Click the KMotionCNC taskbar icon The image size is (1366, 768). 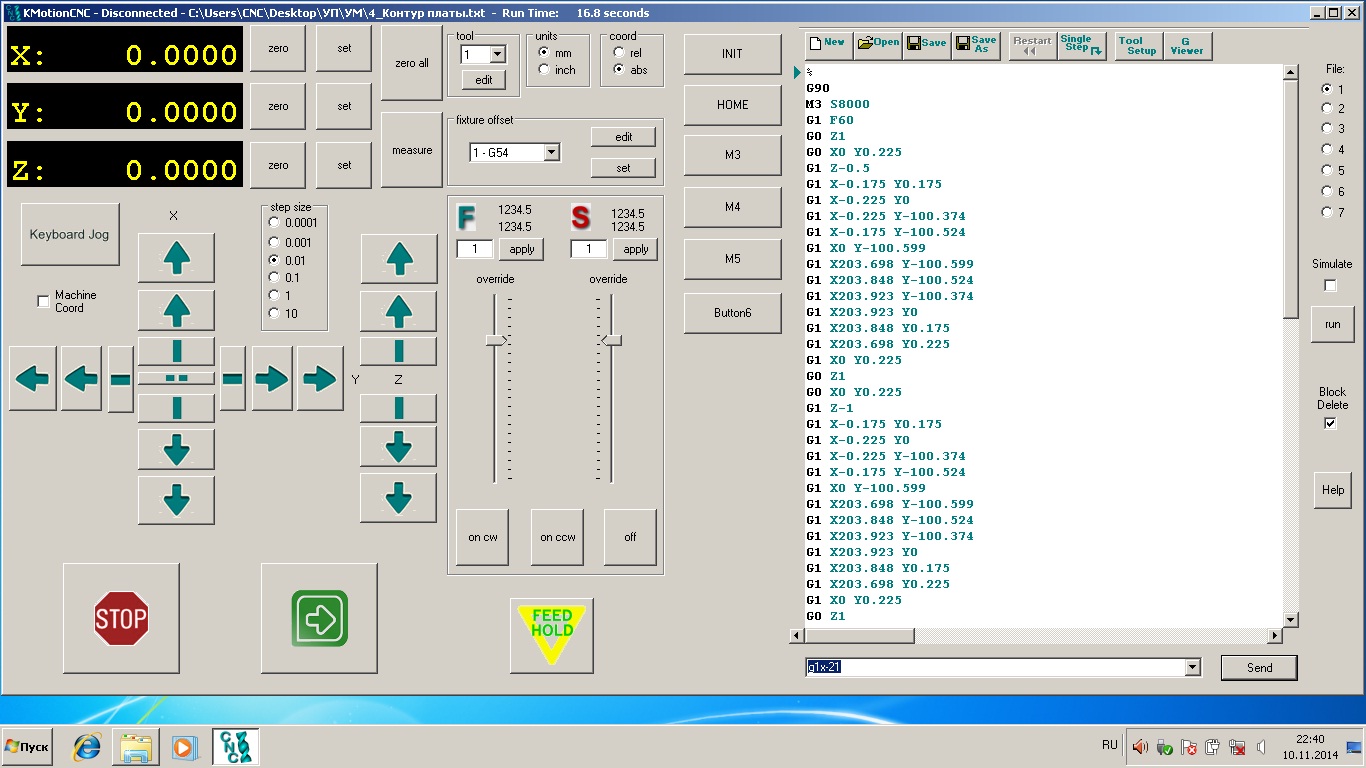[236, 747]
